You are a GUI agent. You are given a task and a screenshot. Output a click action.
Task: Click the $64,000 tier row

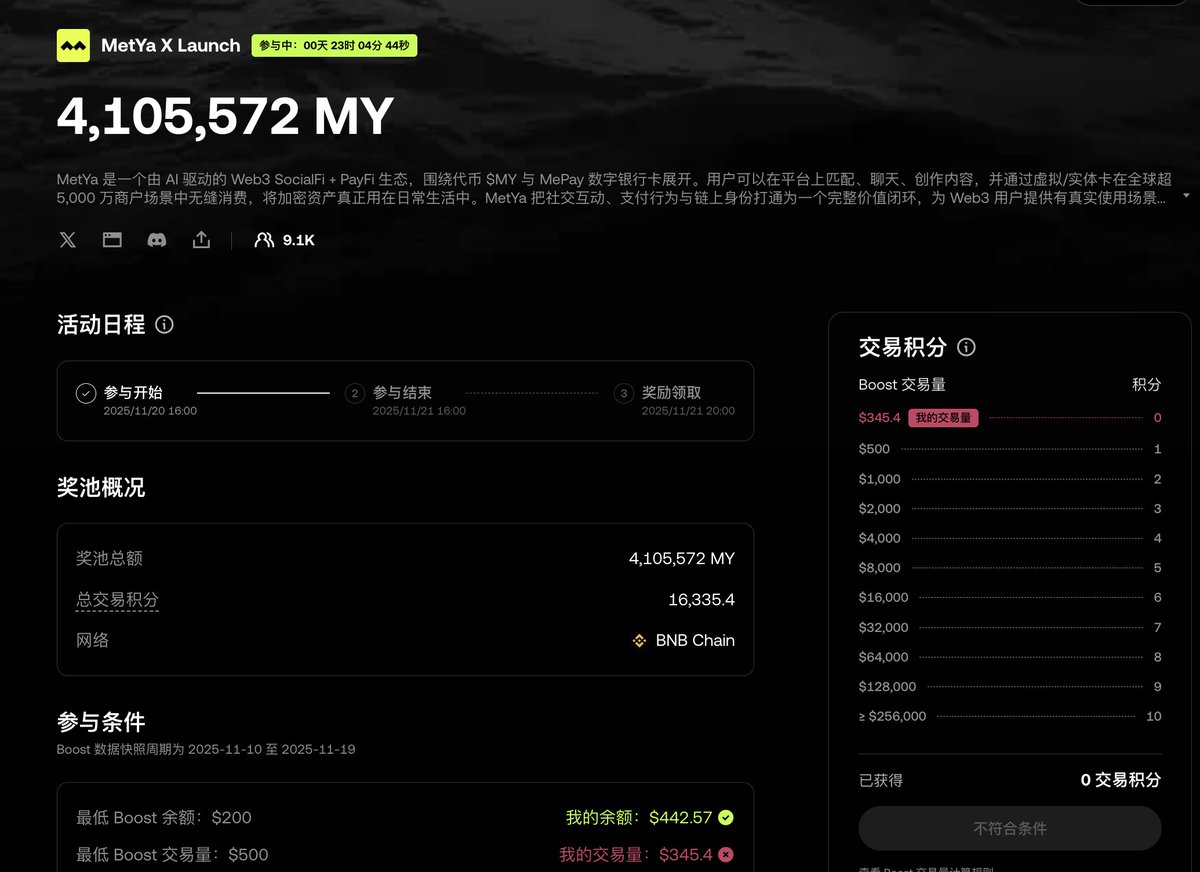point(1010,657)
